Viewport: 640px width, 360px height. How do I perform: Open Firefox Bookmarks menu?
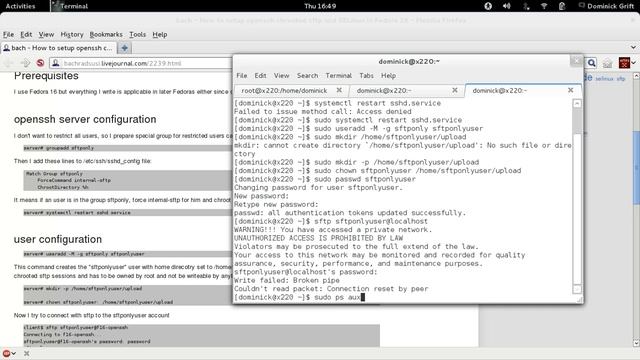[106, 34]
